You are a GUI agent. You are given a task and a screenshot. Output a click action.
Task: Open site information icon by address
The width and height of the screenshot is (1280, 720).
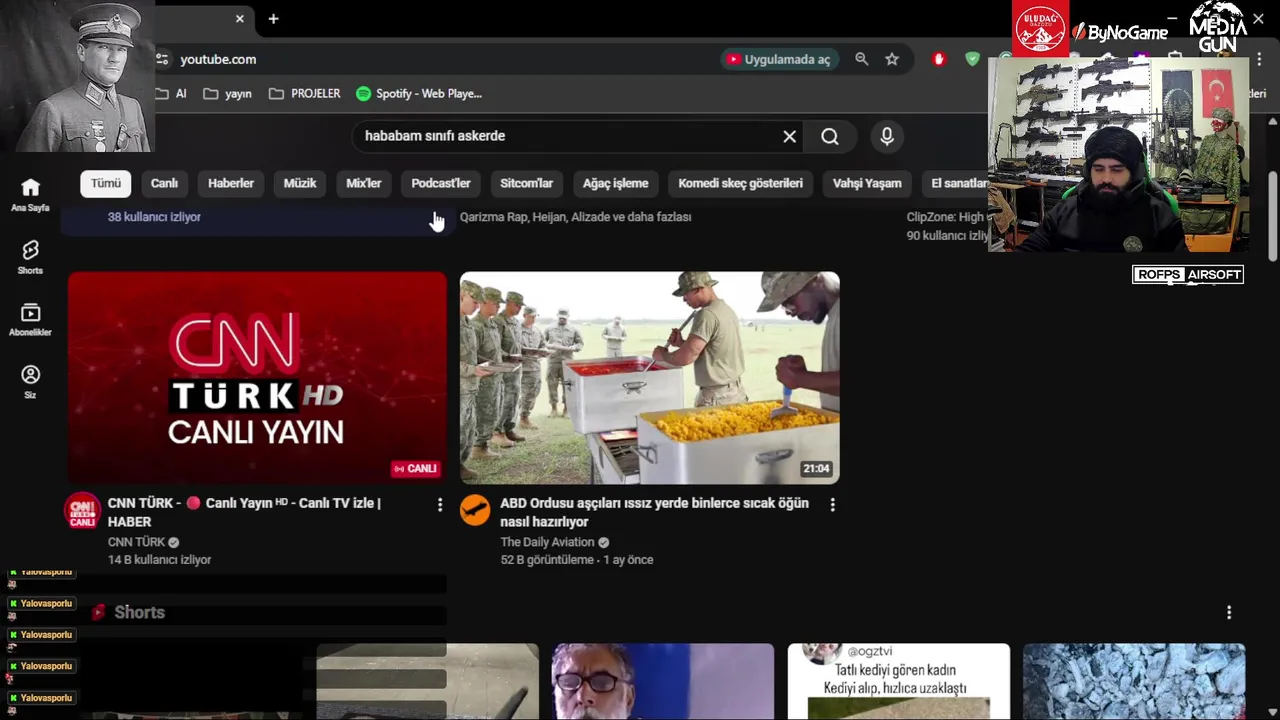click(163, 59)
